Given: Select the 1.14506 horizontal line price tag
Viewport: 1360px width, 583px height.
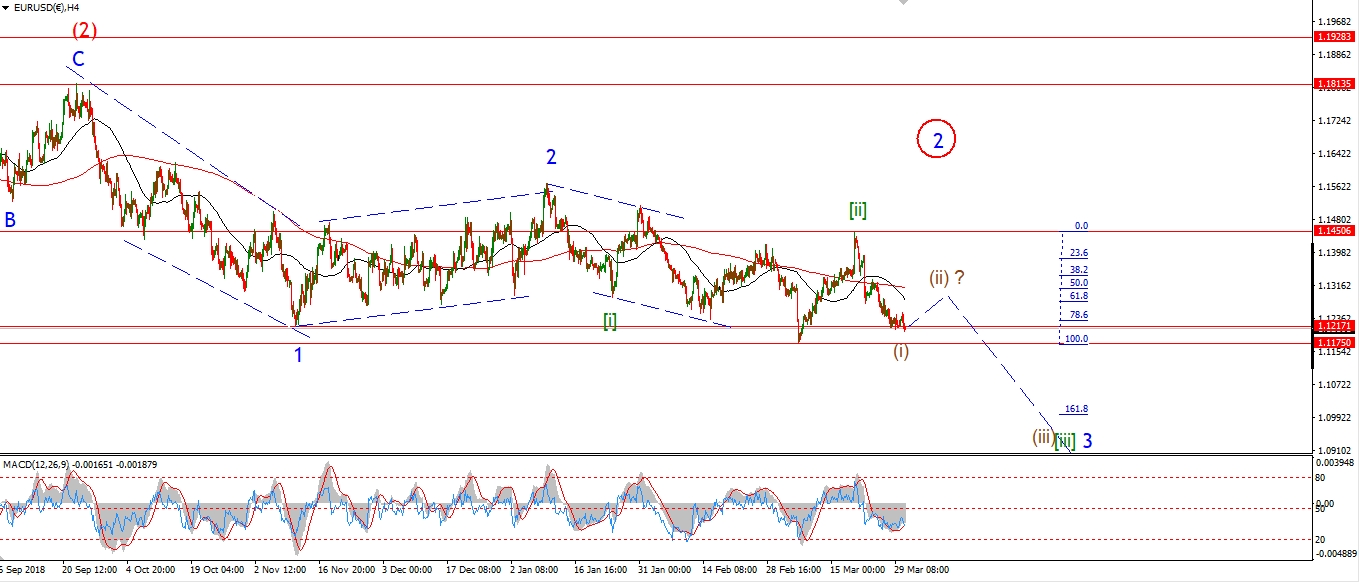Looking at the screenshot, I should point(1333,231).
